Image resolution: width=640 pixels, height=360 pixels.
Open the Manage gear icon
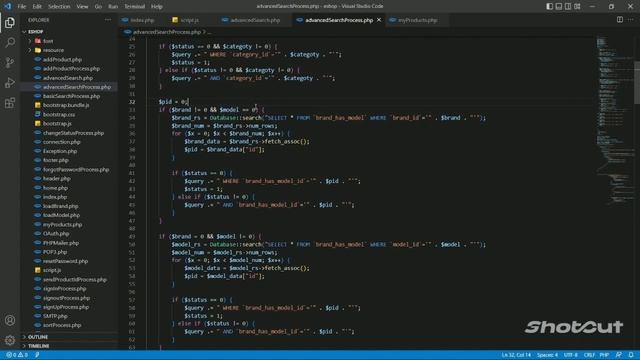10,340
